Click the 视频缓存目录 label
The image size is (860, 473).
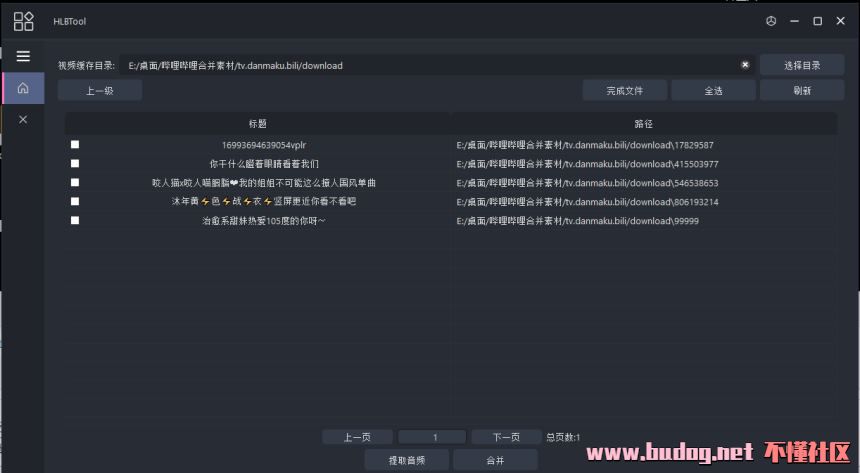86,65
